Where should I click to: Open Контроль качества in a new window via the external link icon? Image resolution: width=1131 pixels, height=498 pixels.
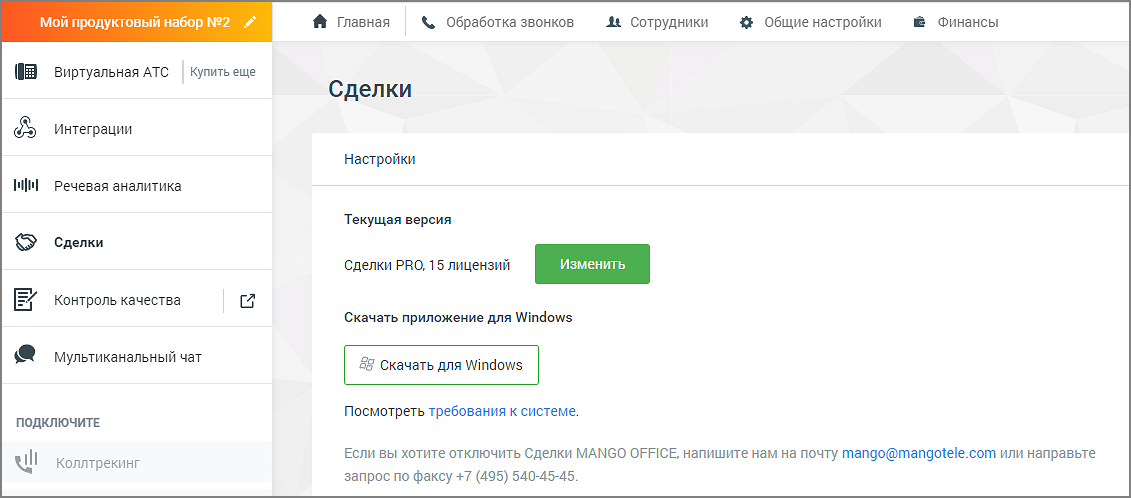[247, 300]
